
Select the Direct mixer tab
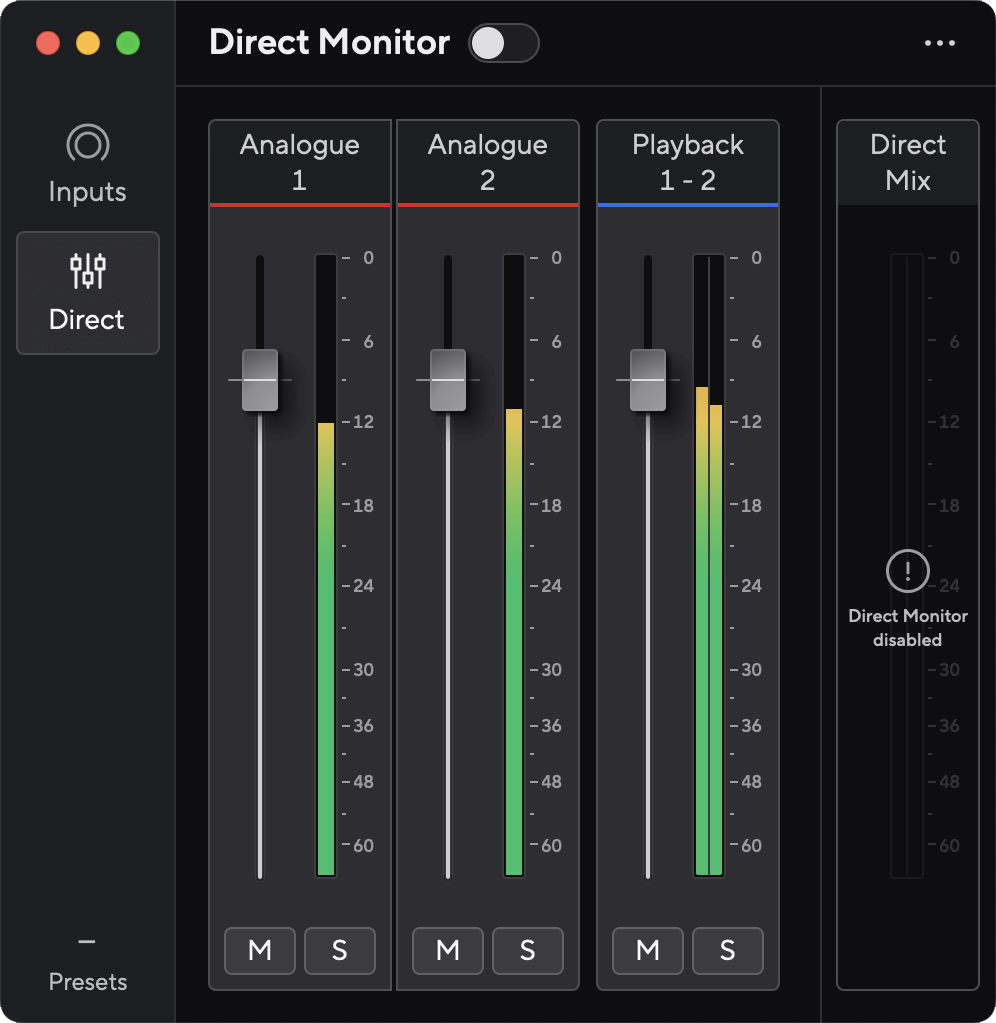tap(87, 293)
